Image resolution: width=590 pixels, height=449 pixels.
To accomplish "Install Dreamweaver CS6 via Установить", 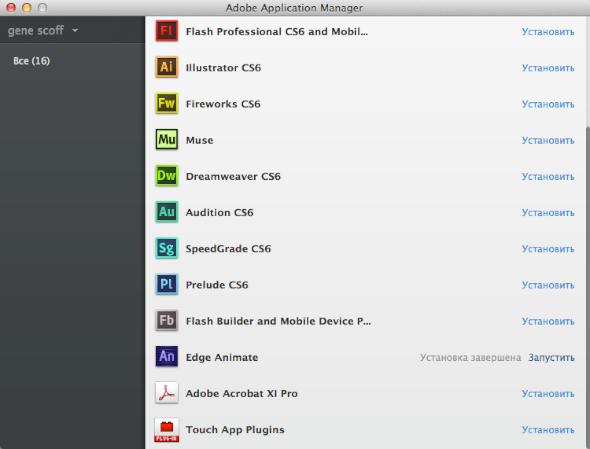I will pyautogui.click(x=548, y=177).
